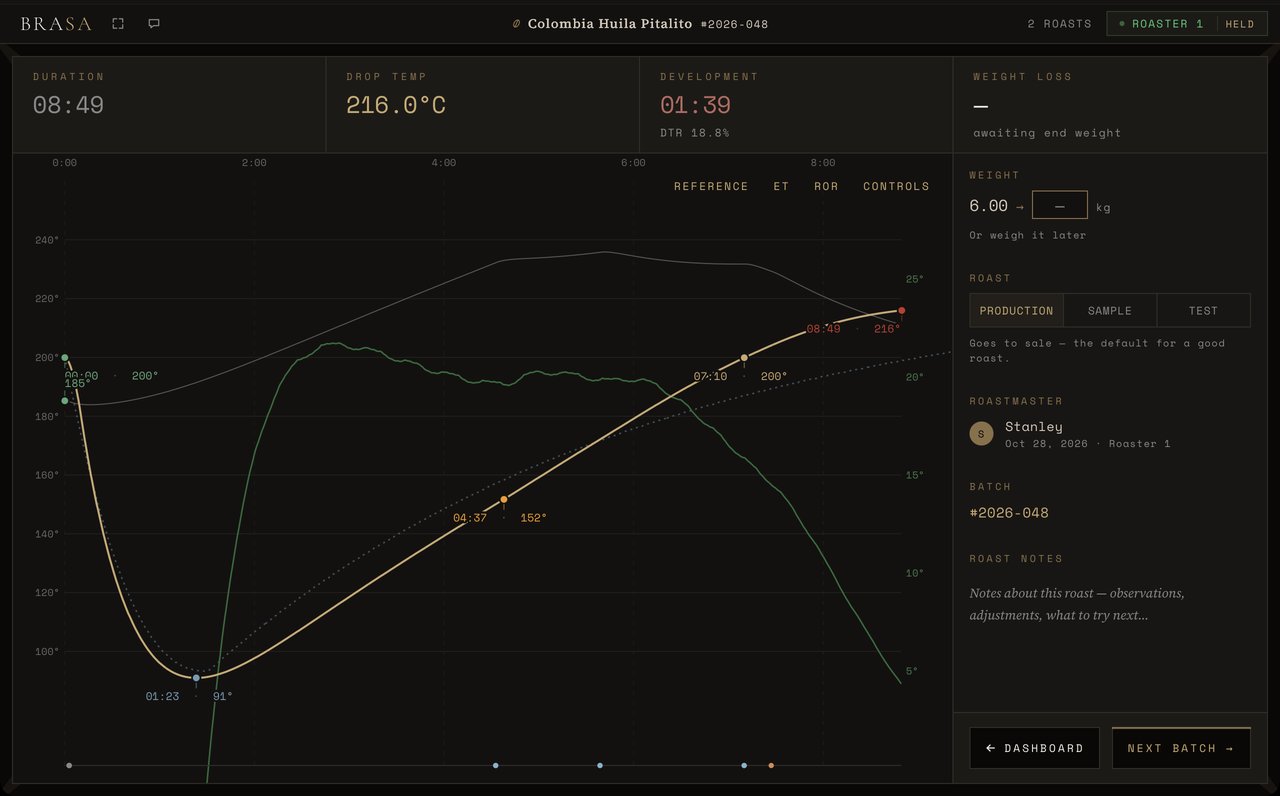Click the 08:49 duration value
This screenshot has width=1280, height=796.
pos(68,105)
